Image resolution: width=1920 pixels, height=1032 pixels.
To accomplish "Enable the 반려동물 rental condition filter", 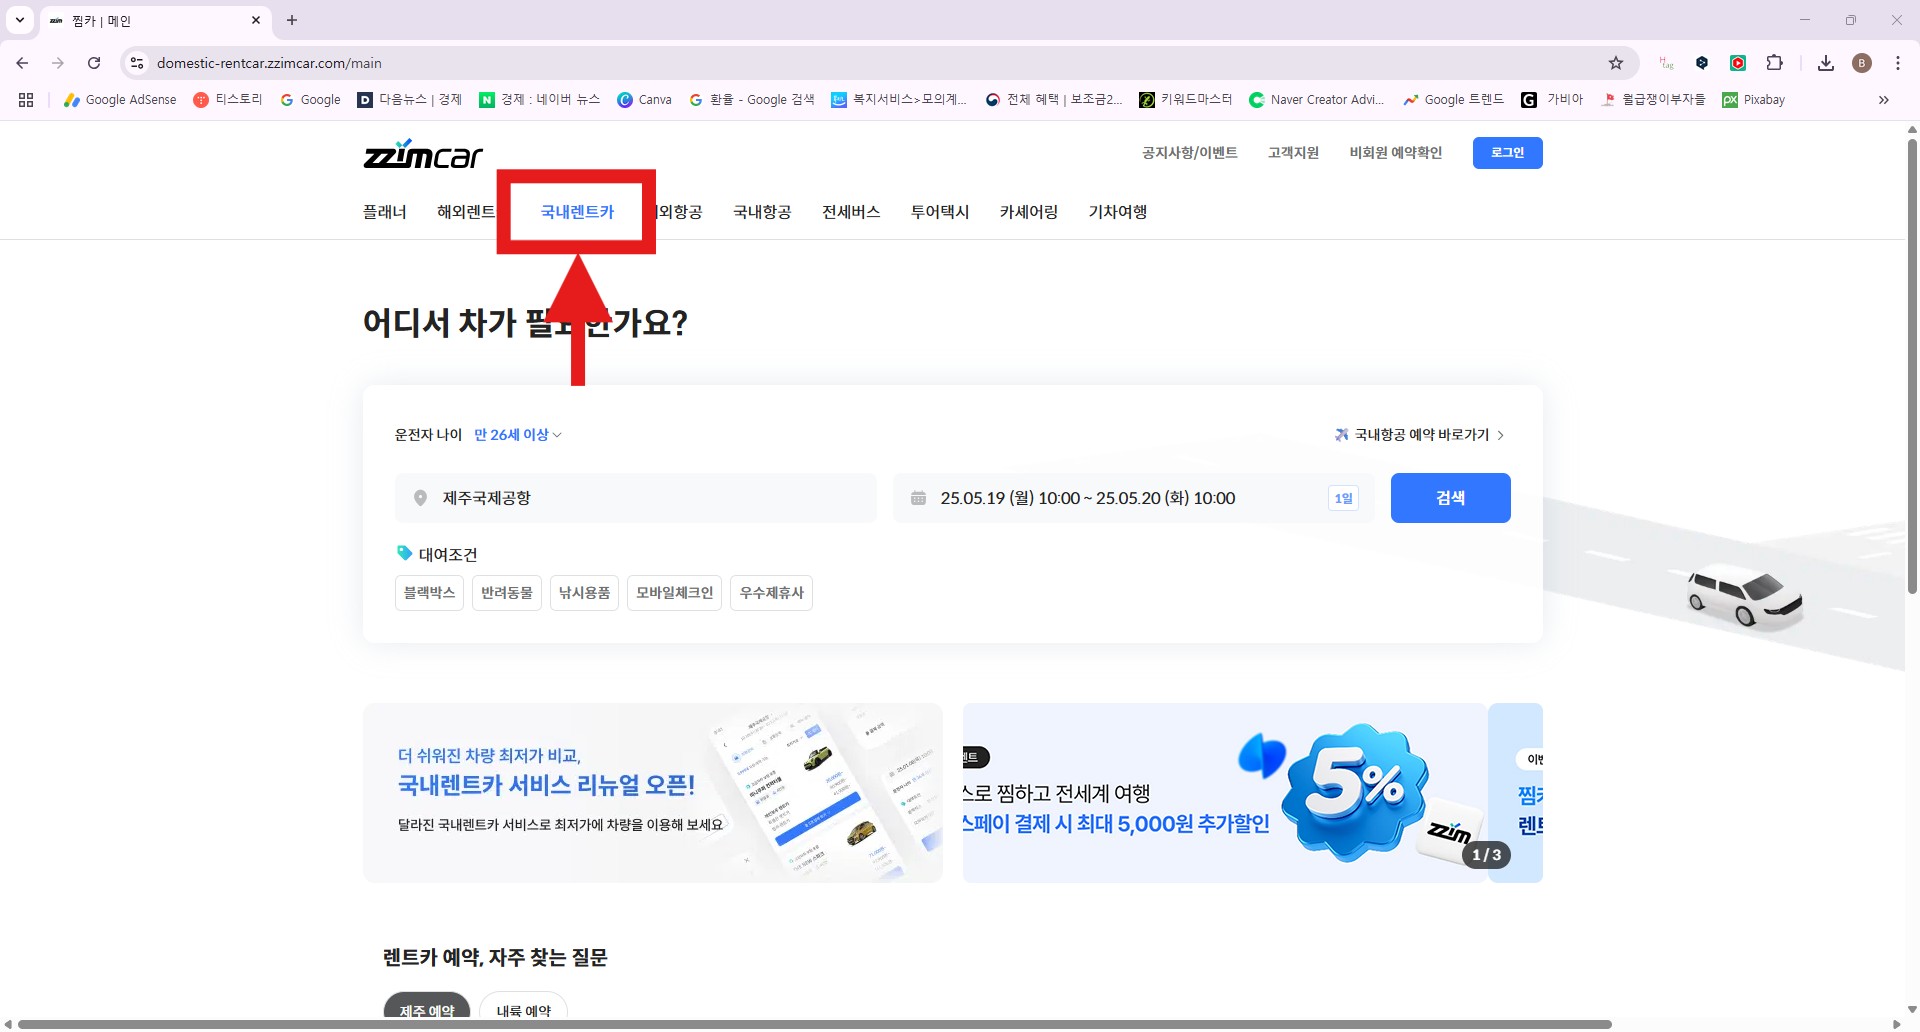I will [506, 592].
